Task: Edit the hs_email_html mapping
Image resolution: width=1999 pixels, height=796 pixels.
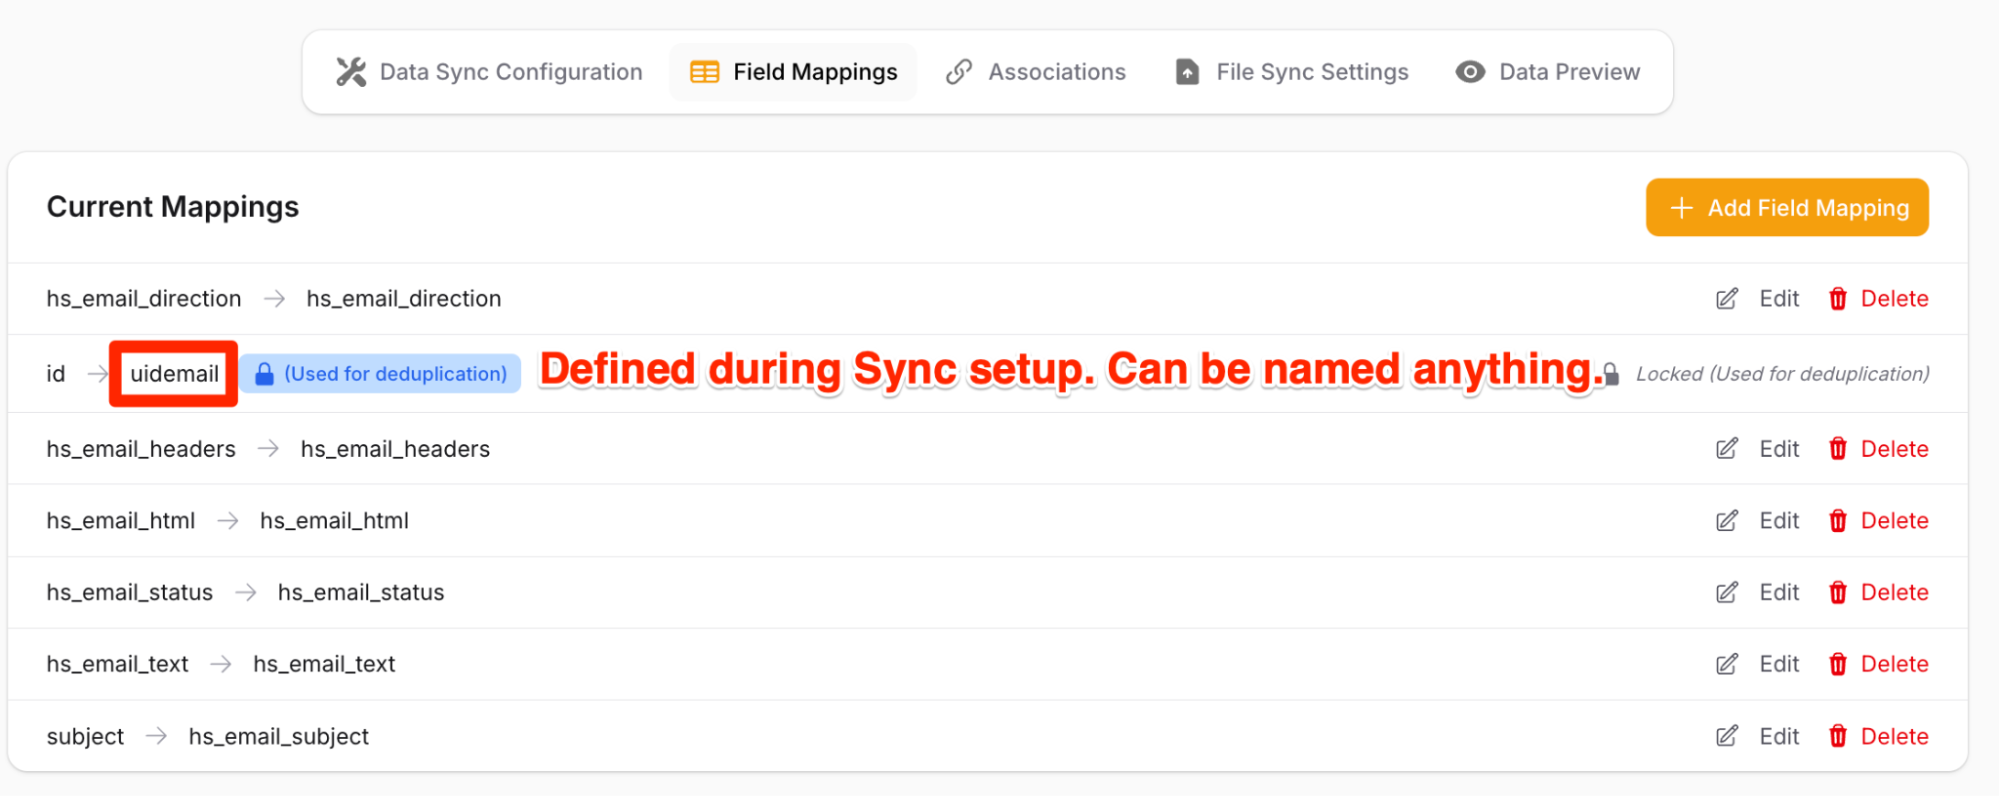Action: tap(1758, 521)
